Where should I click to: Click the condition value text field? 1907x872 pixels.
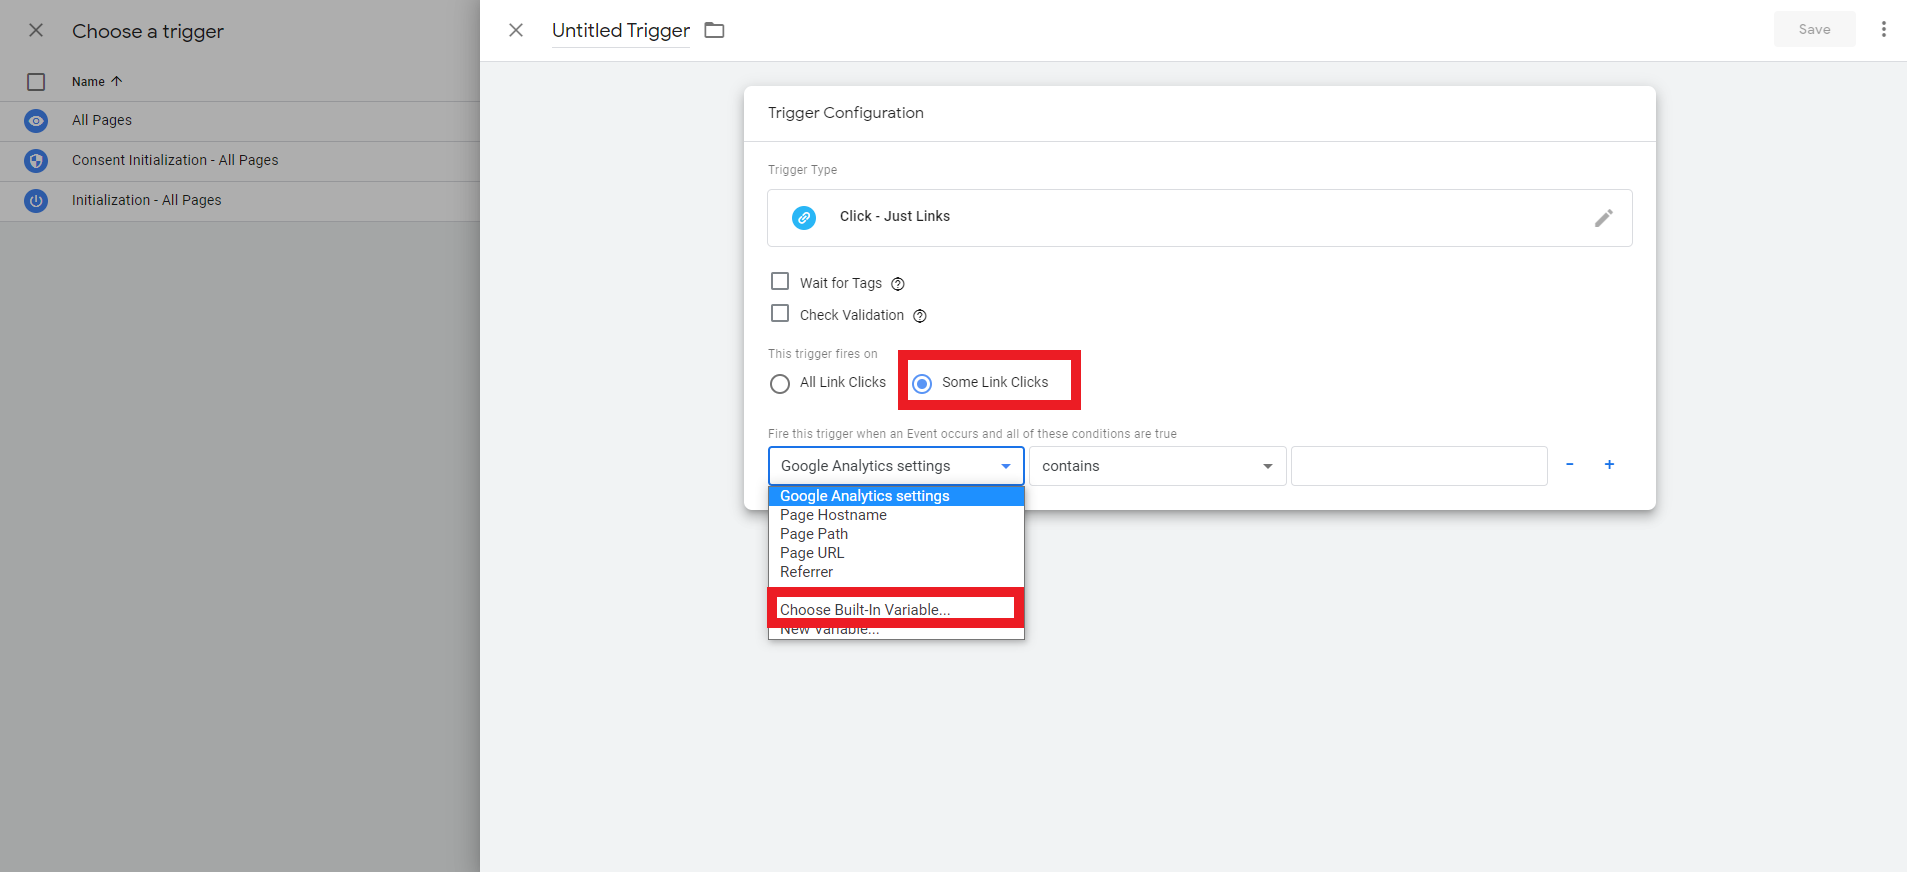pos(1418,466)
